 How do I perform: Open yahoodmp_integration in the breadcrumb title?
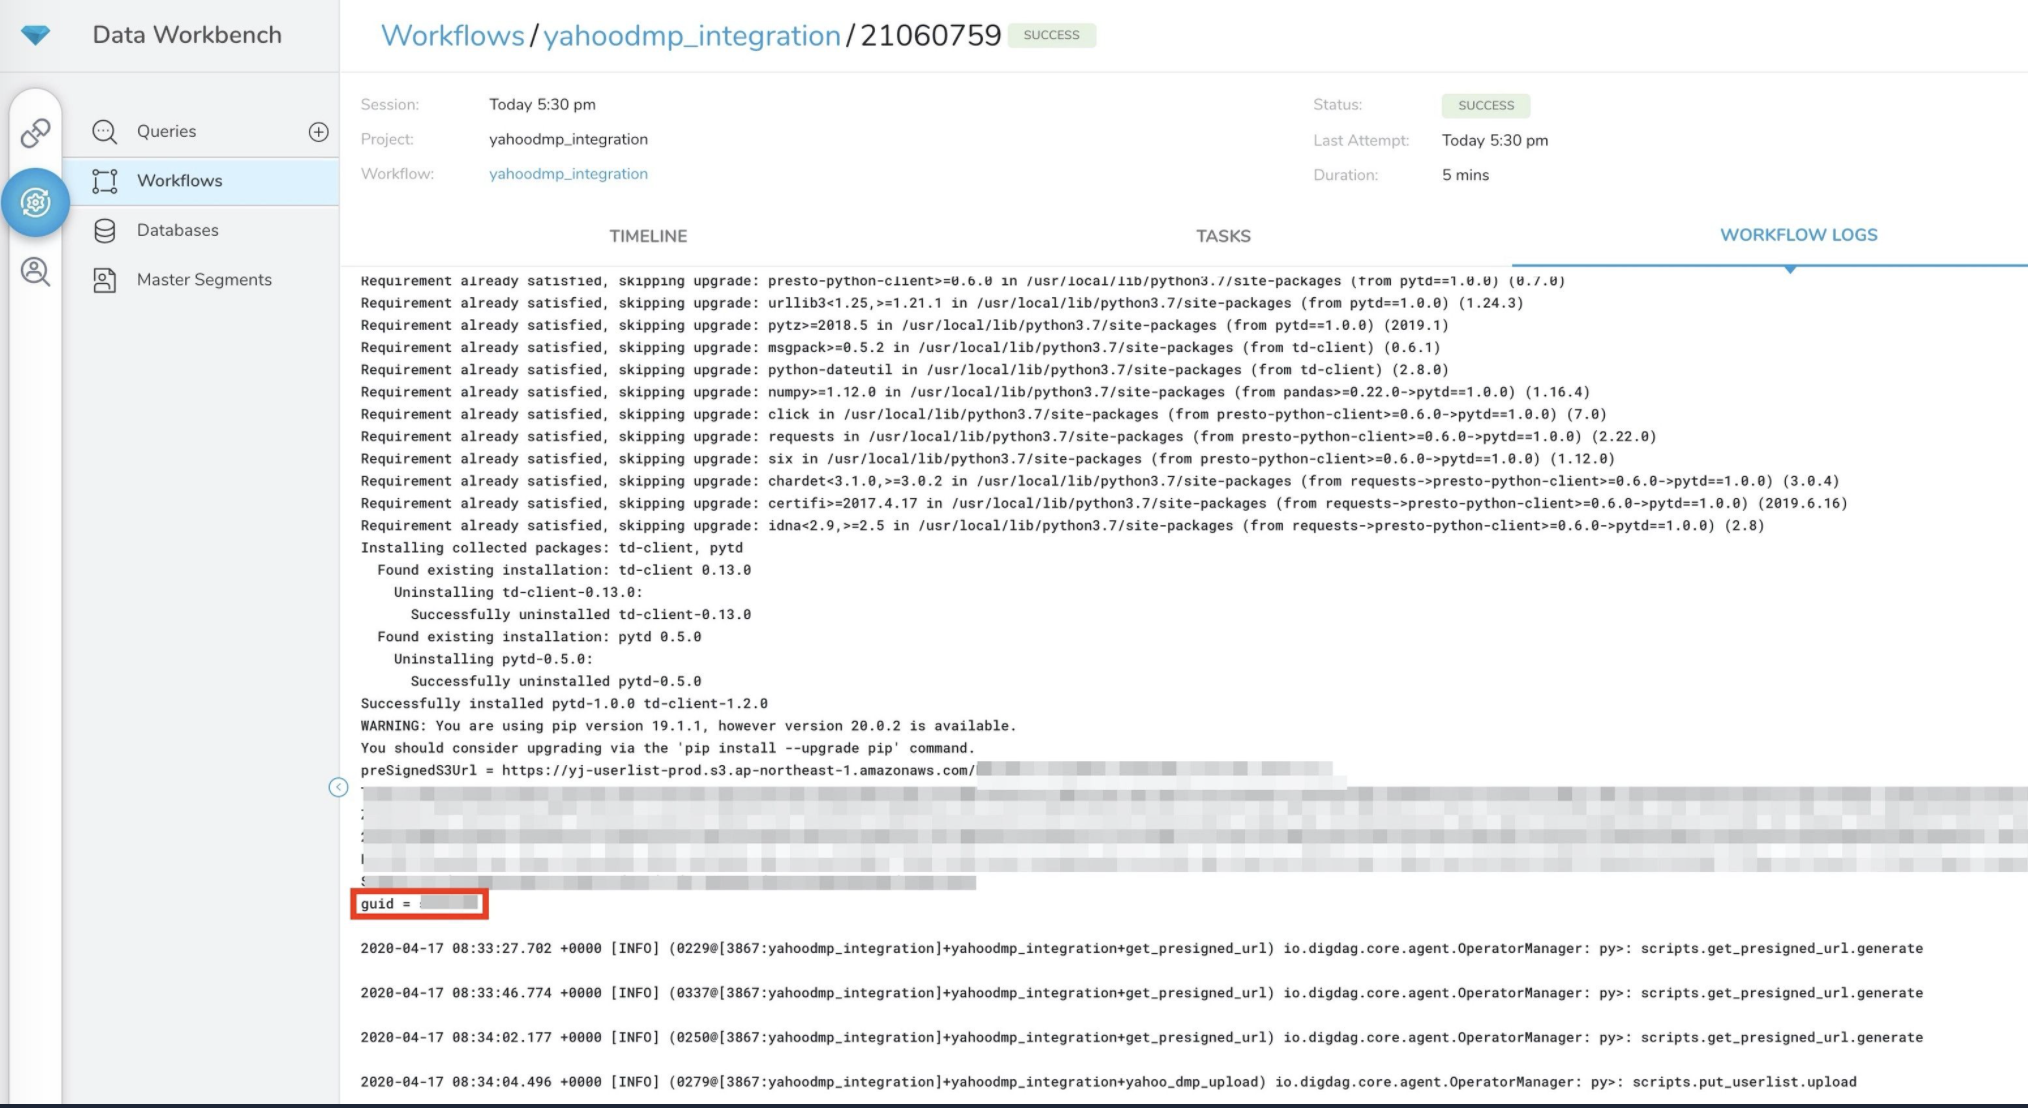(x=691, y=36)
